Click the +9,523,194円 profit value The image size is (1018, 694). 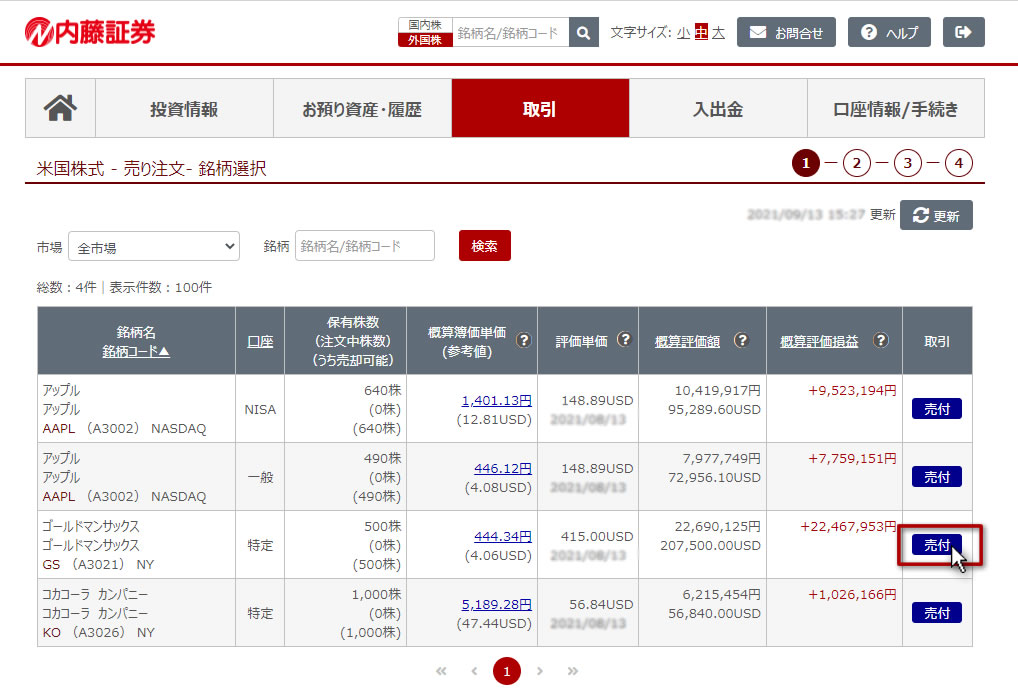click(852, 390)
